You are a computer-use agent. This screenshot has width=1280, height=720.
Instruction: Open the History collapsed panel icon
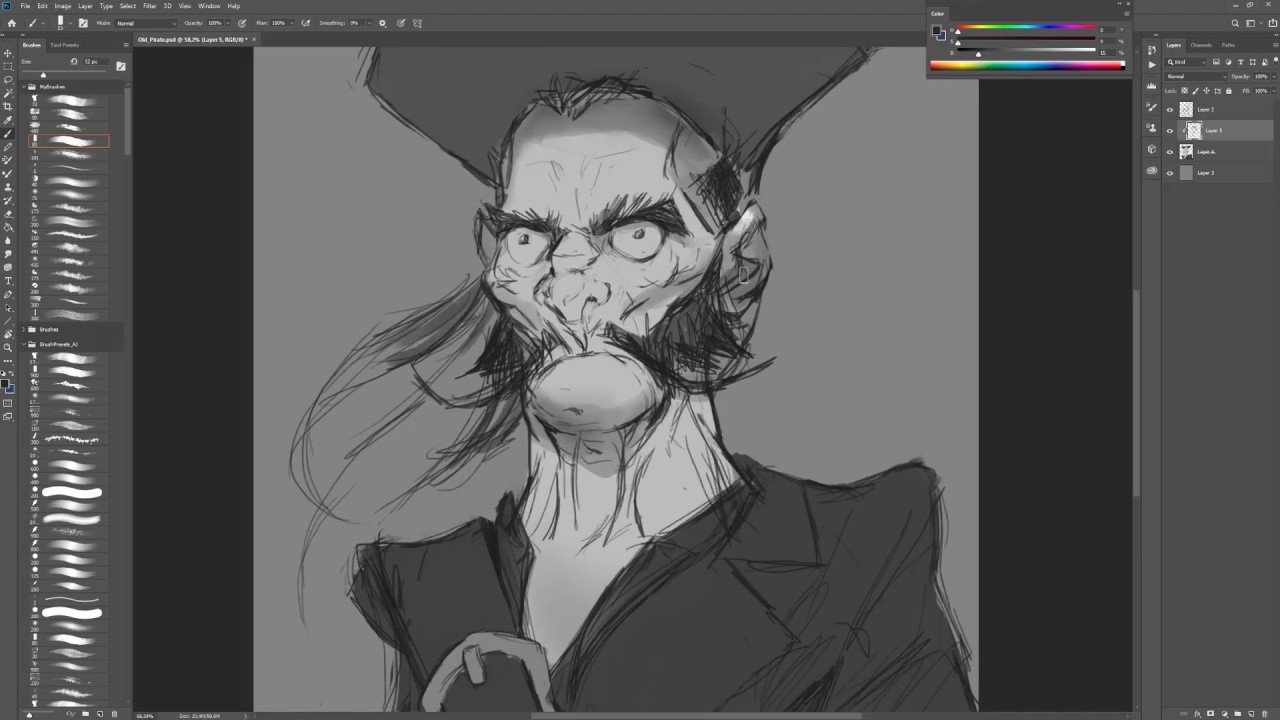click(1152, 50)
